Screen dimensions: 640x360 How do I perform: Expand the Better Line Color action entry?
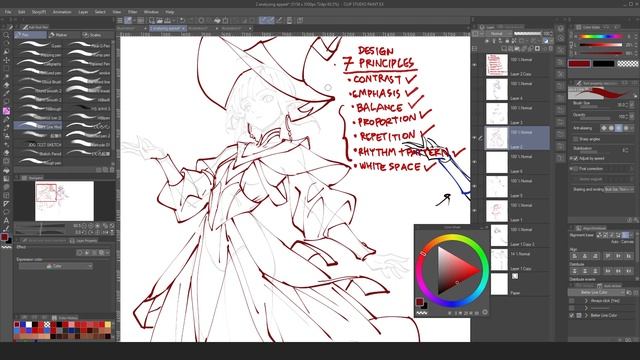[586, 316]
